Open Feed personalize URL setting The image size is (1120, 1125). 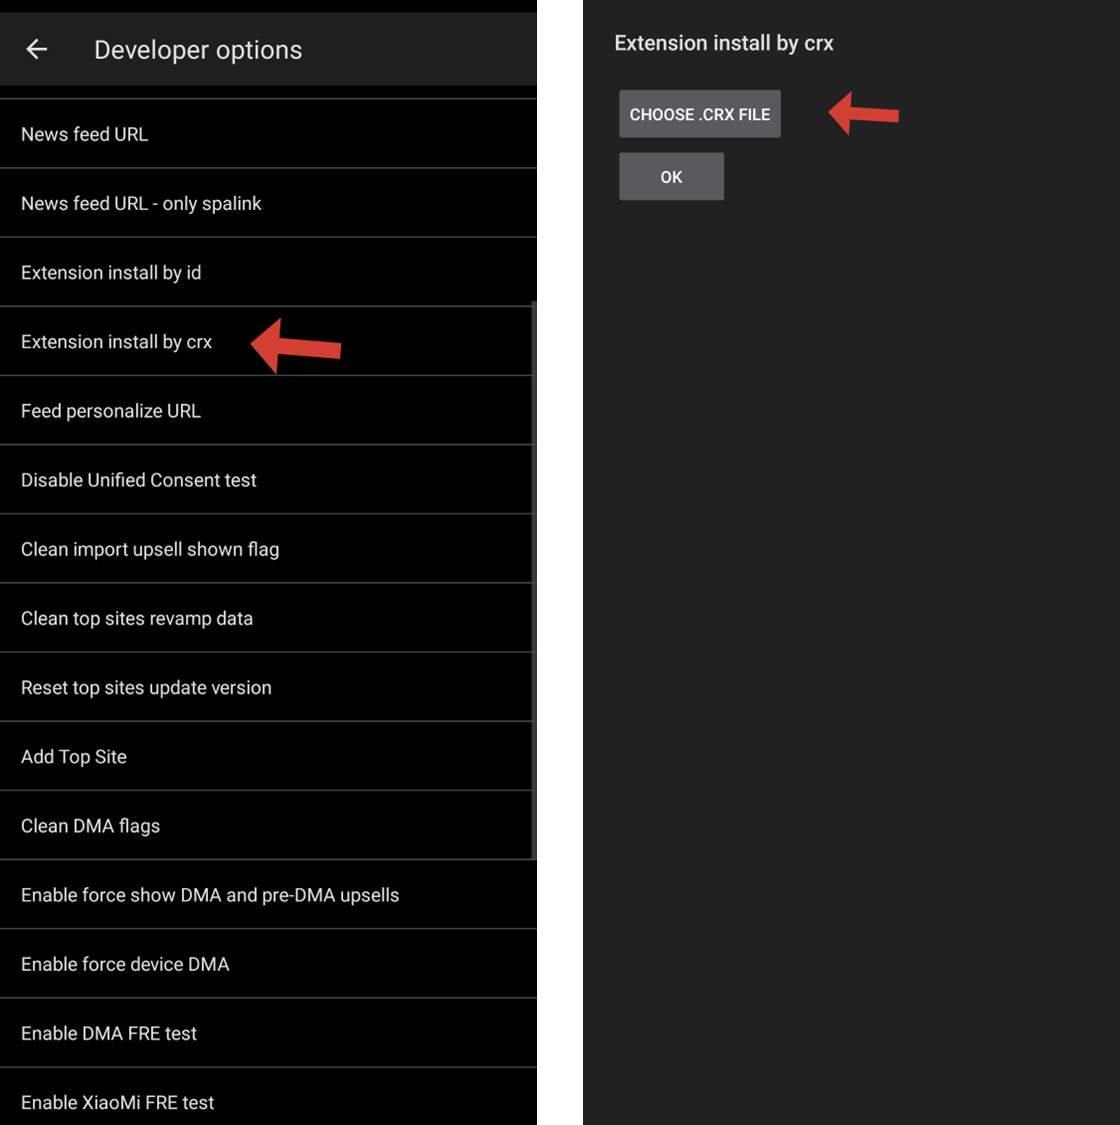(x=268, y=410)
